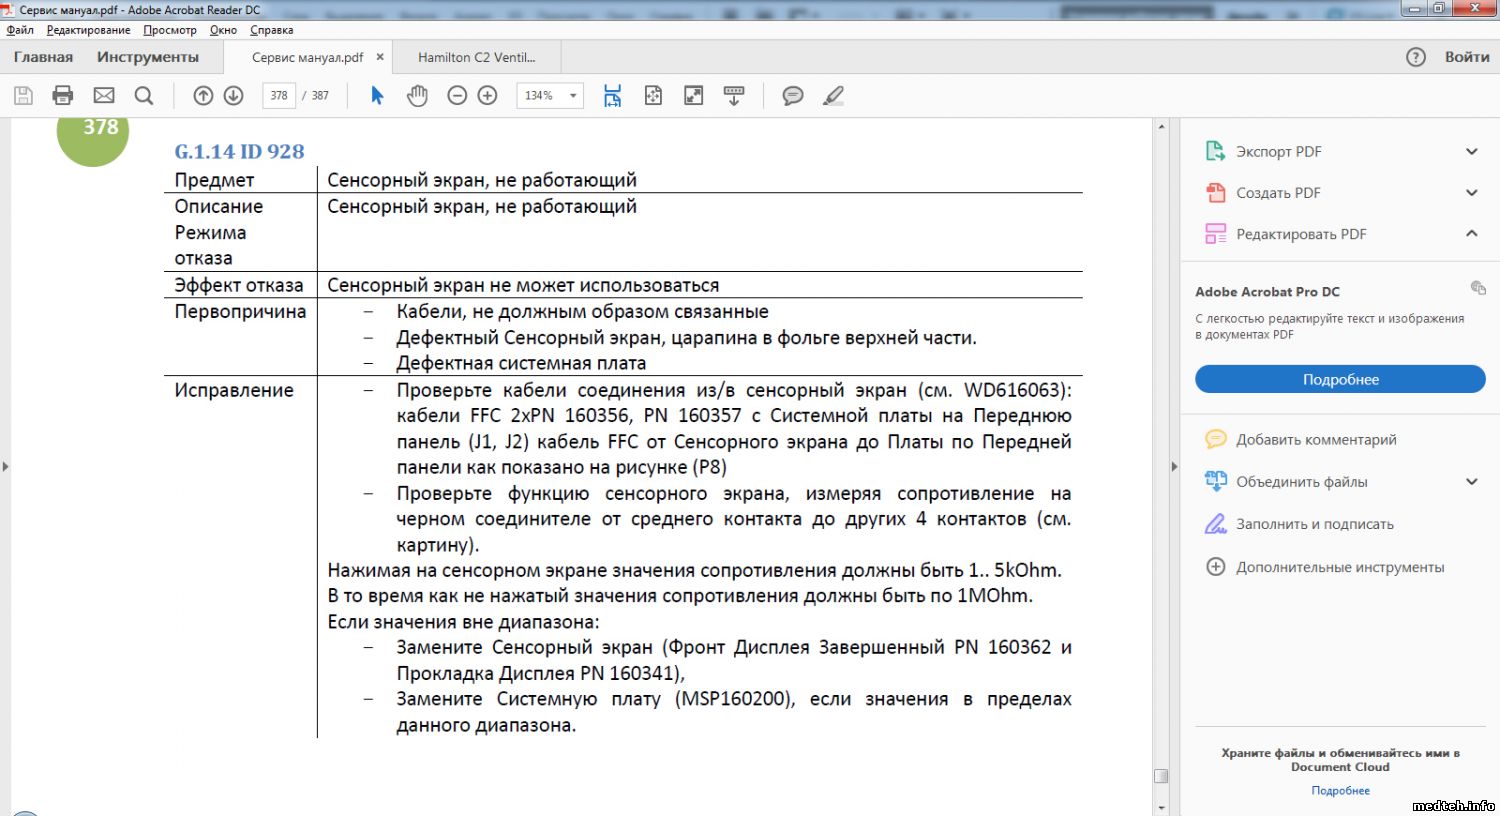Expand the Создать PDF section
Screen dimensions: 1500x816
coord(1471,193)
